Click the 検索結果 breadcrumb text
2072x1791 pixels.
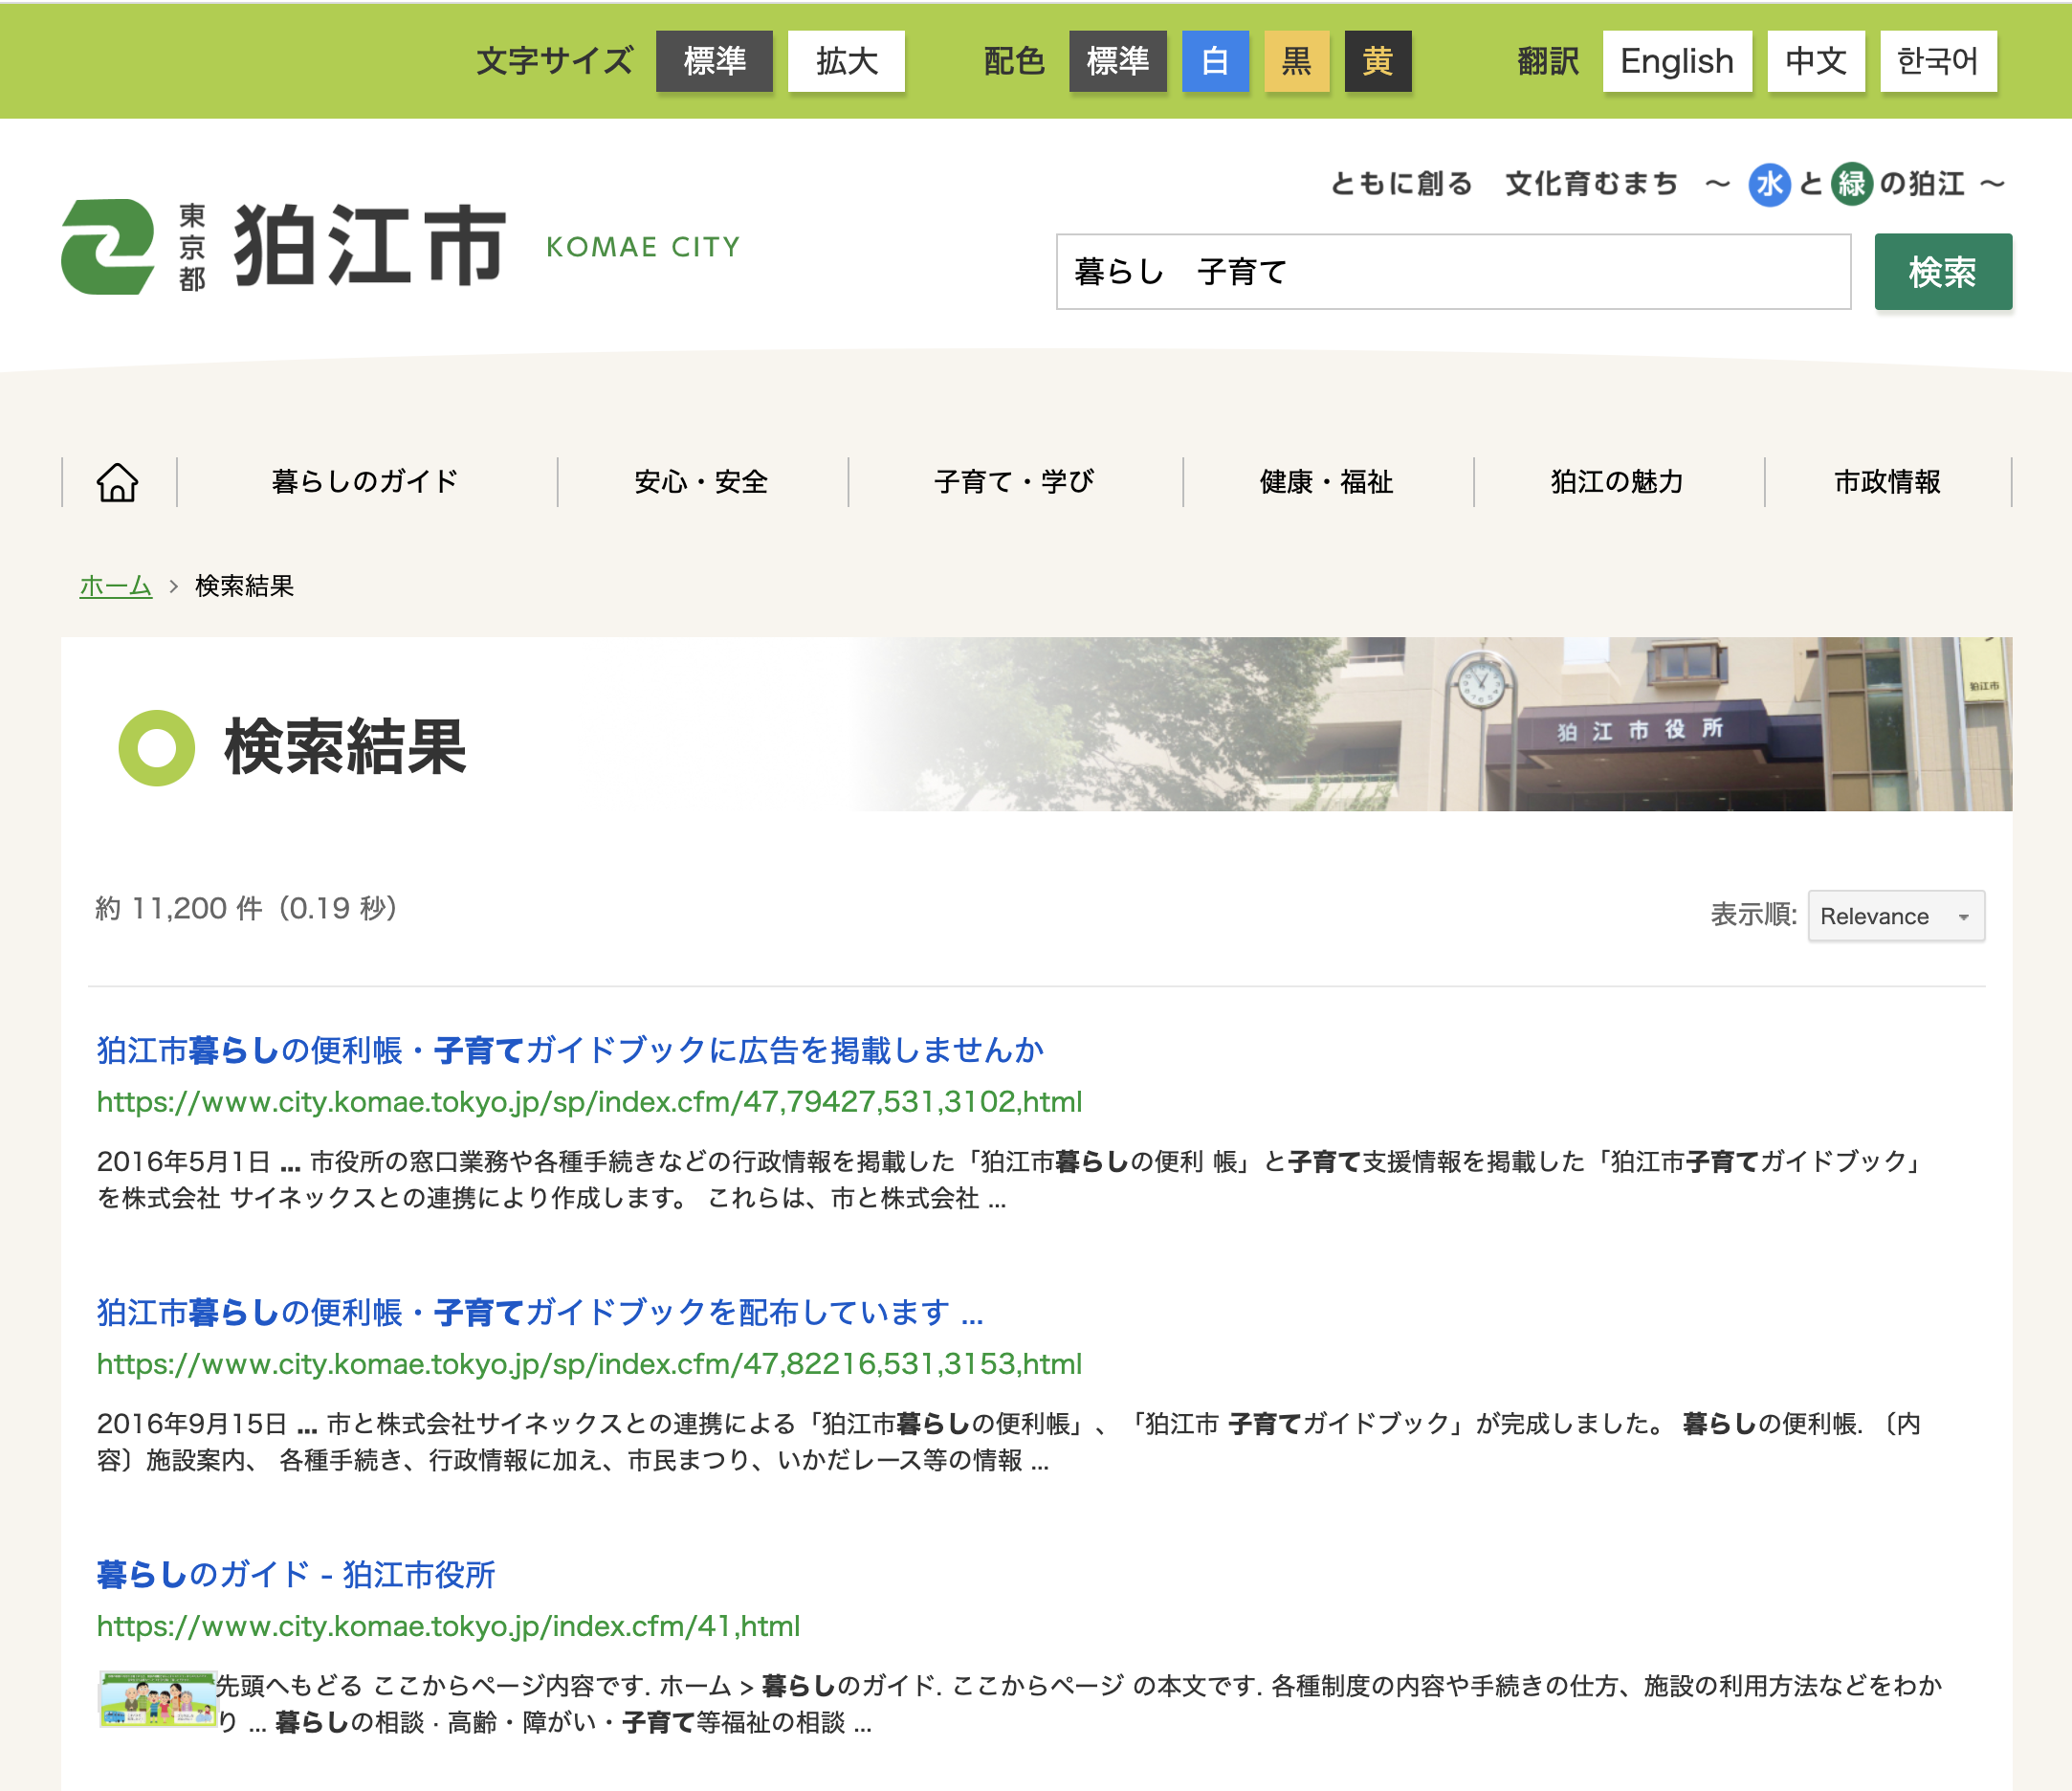pyautogui.click(x=245, y=586)
